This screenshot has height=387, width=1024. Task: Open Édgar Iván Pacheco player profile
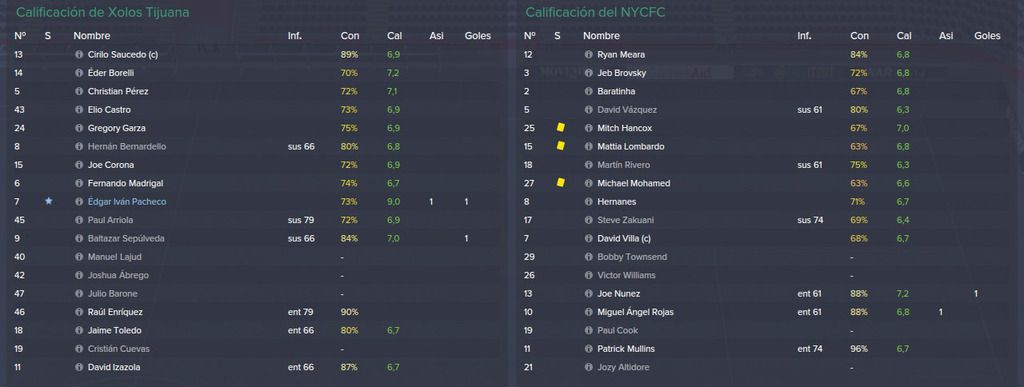tap(127, 202)
